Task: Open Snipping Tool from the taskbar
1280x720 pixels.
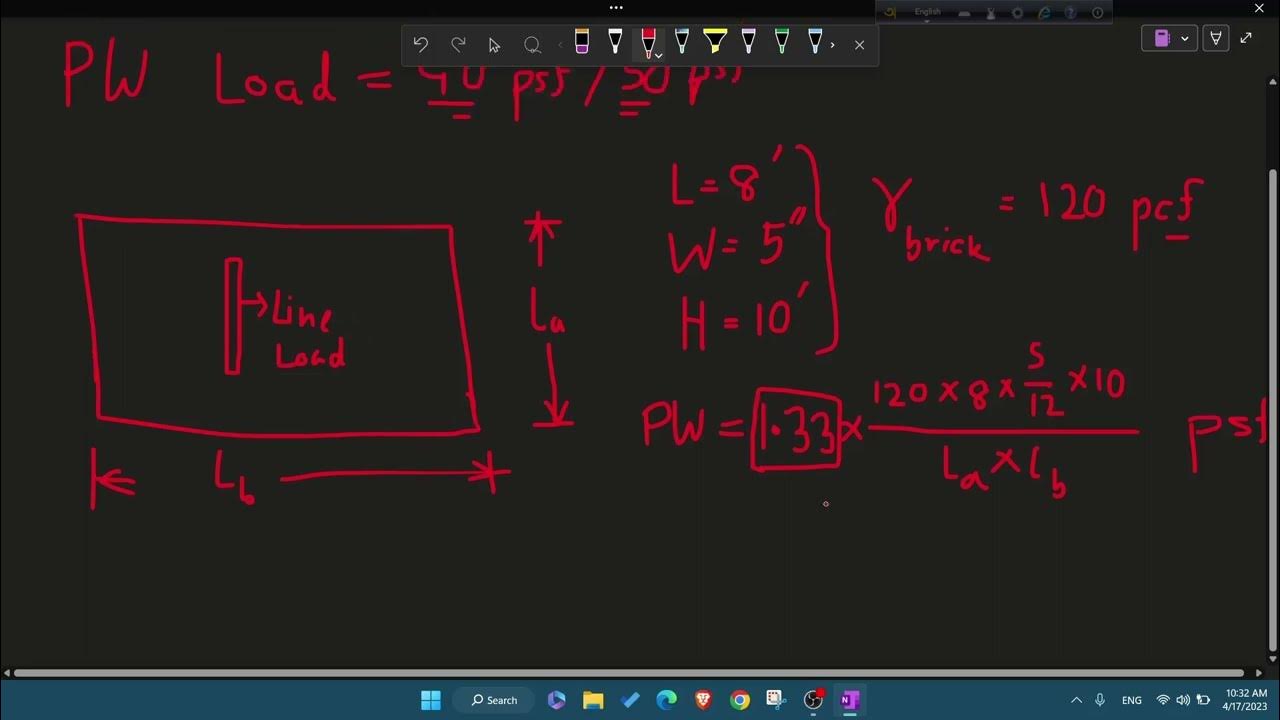Action: point(776,700)
